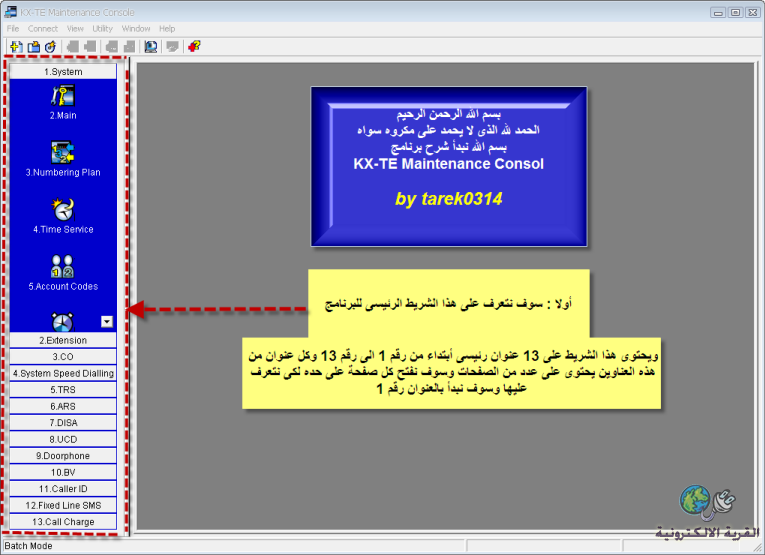Click the connect-to-PBX target icon in toolbar
765x555 pixels.
tap(51, 47)
